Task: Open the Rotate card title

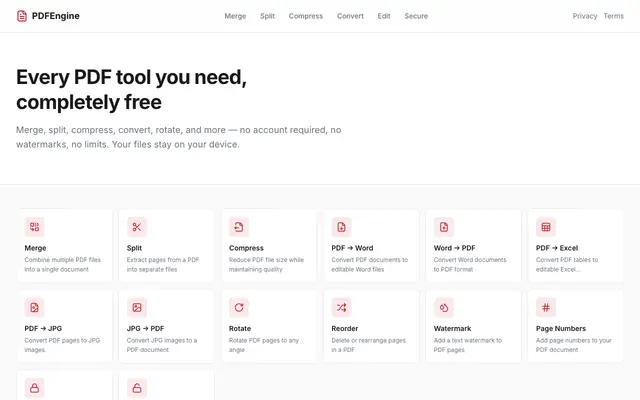Action: point(240,328)
